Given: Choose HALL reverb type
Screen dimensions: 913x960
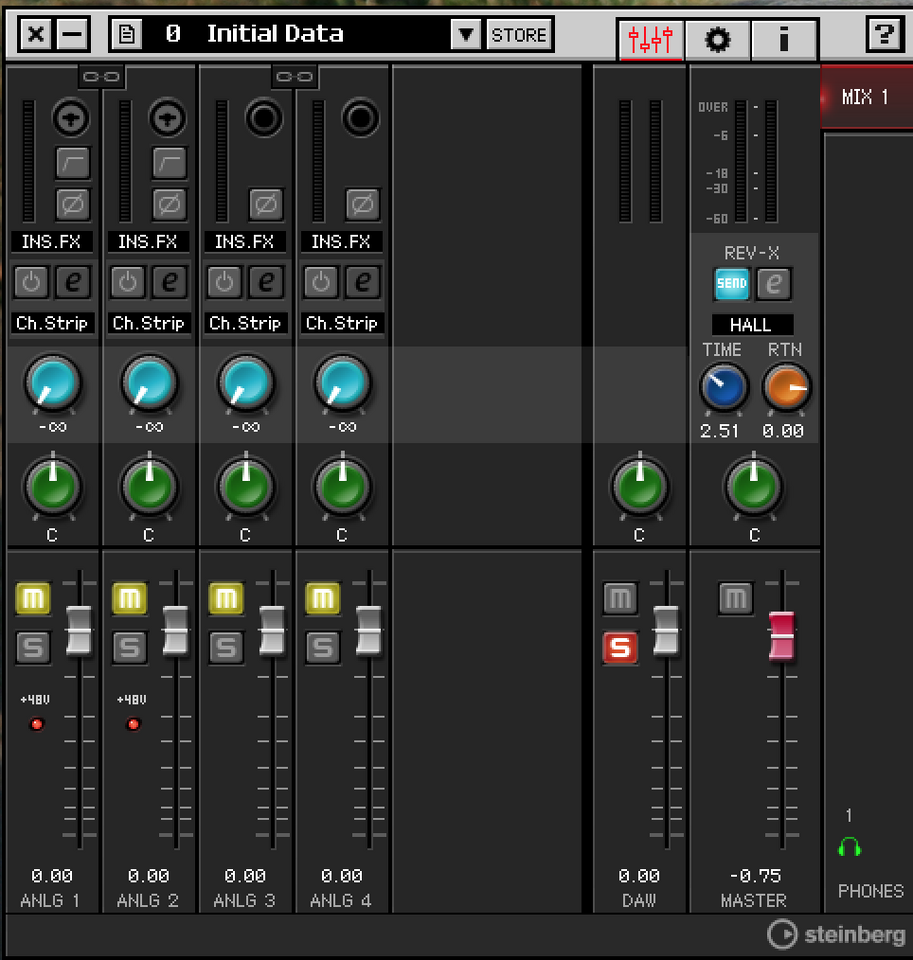Looking at the screenshot, I should pos(752,324).
